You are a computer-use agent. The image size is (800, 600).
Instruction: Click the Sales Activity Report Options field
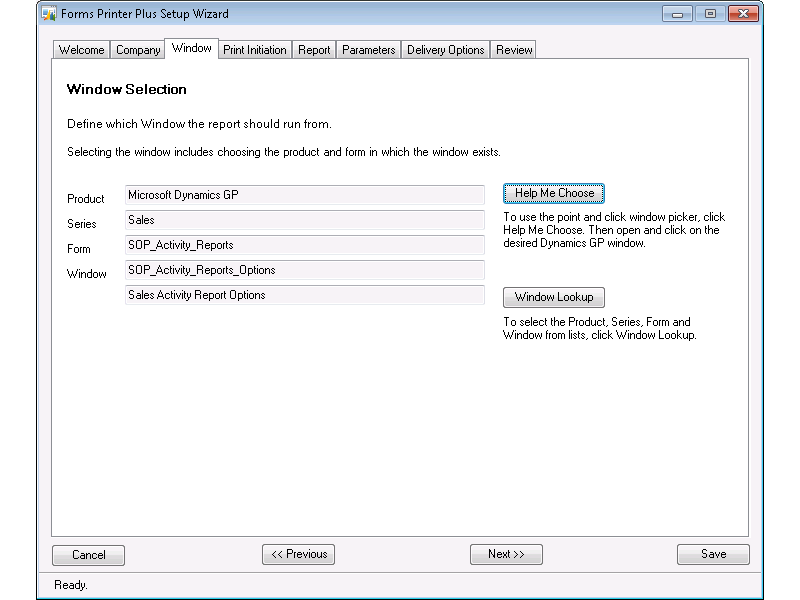click(x=305, y=295)
